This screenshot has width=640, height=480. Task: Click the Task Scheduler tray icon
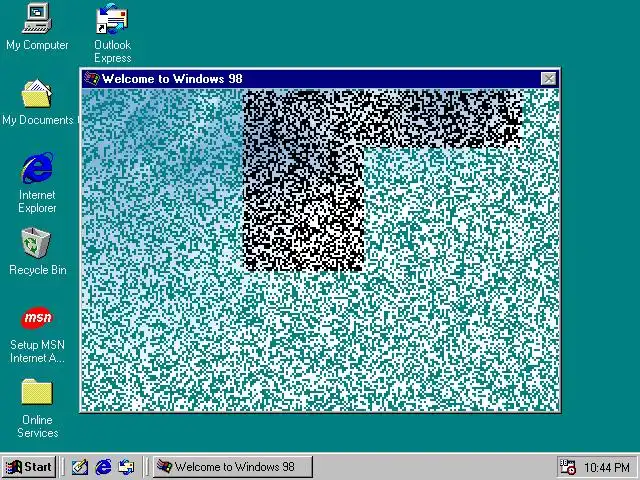pos(567,467)
